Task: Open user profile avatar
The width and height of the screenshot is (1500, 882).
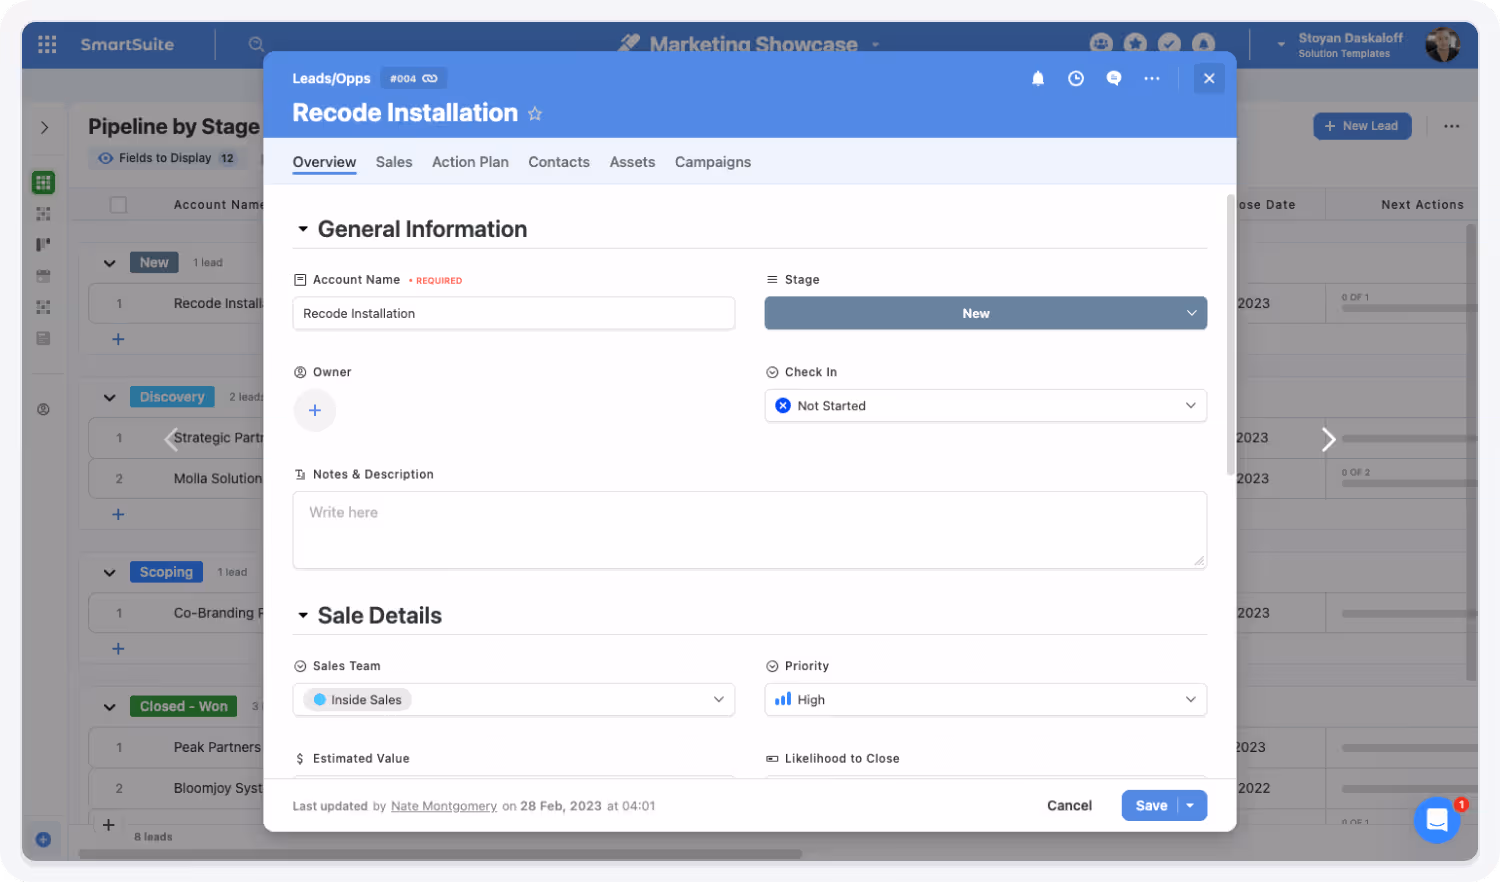Action: (x=1442, y=44)
